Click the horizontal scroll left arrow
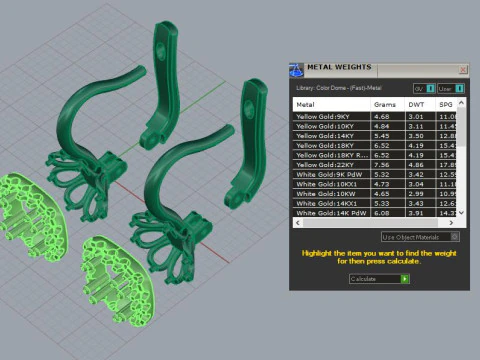Screen dimensions: 480x360 coord(298,223)
